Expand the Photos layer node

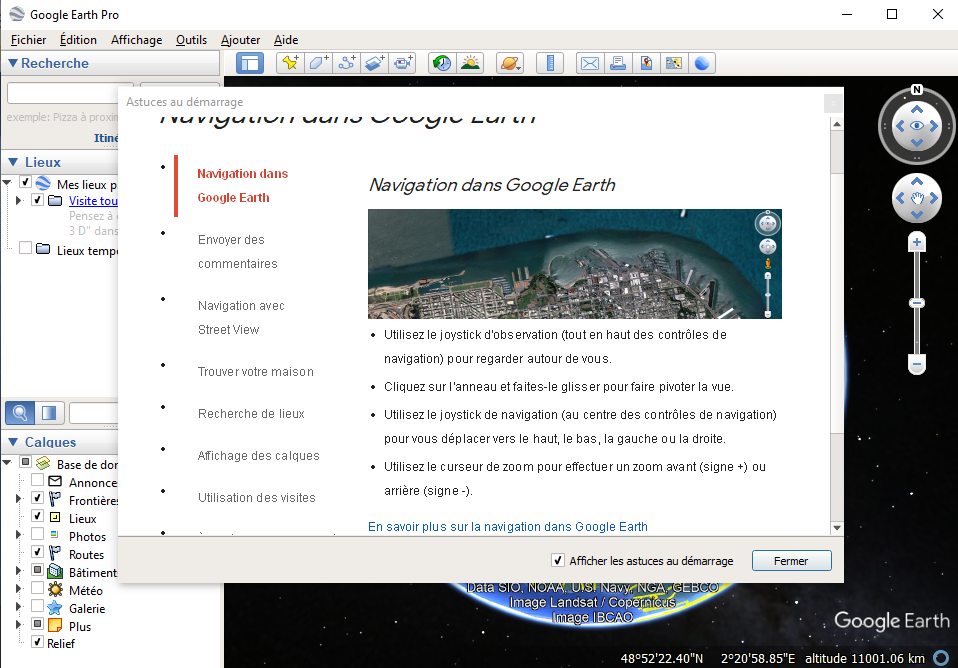18,534
